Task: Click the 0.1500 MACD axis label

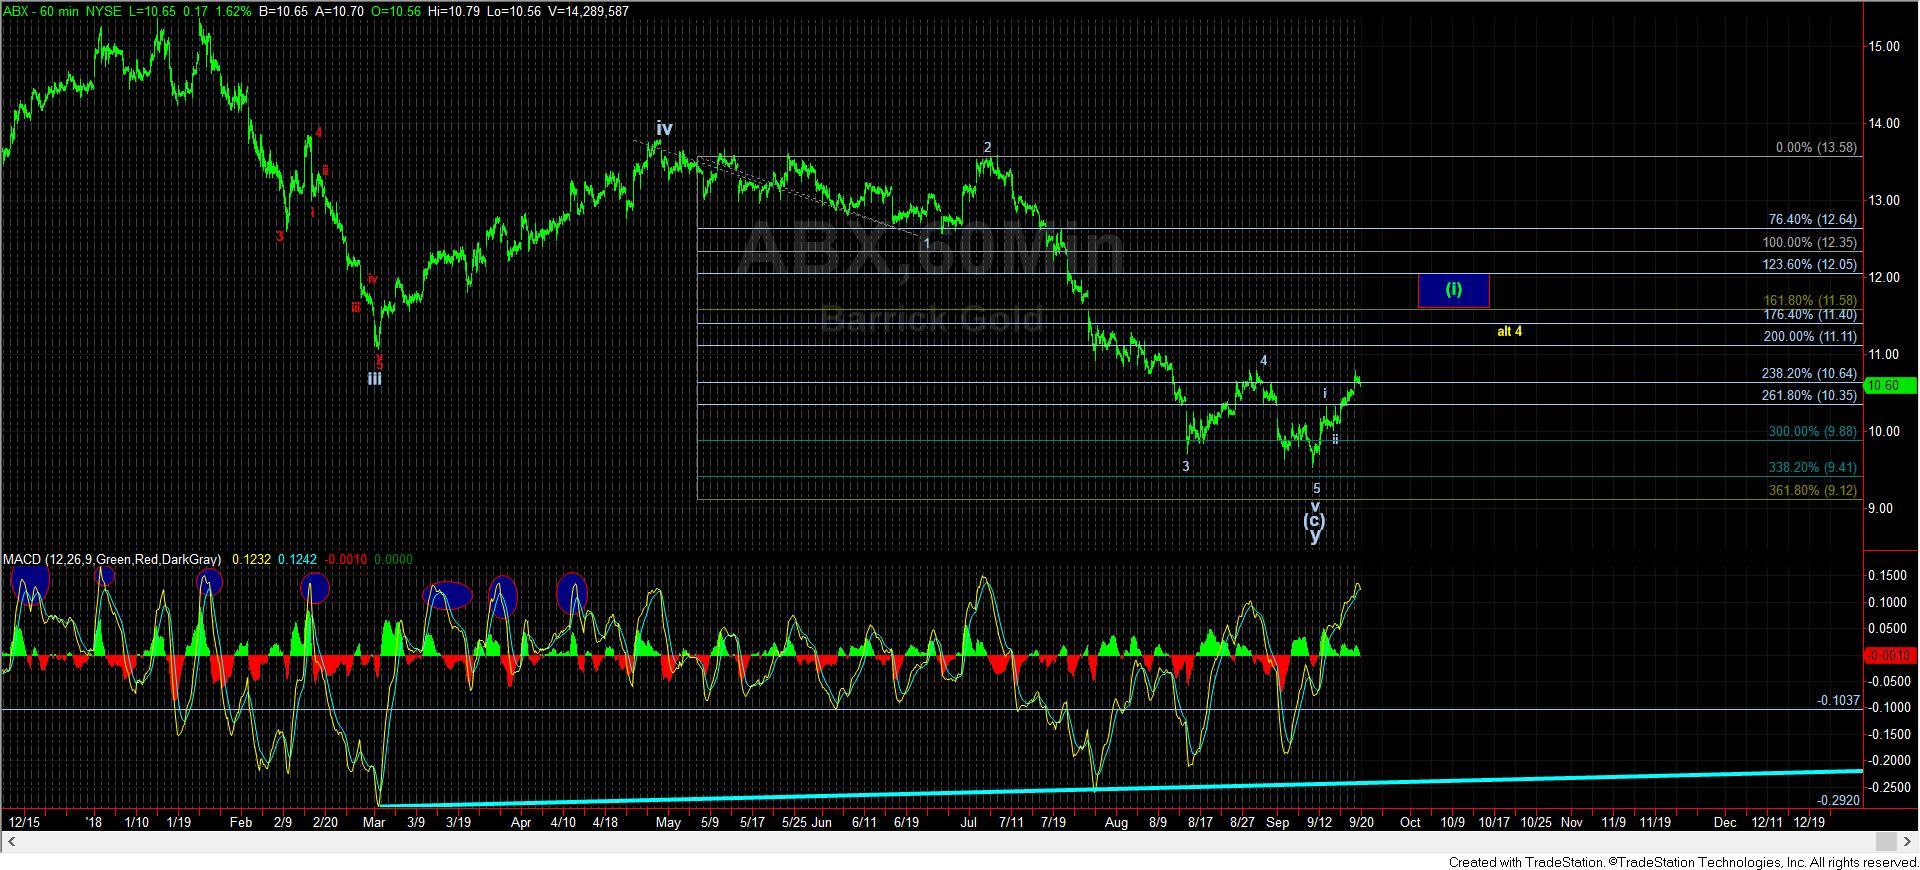Action: coord(1886,576)
